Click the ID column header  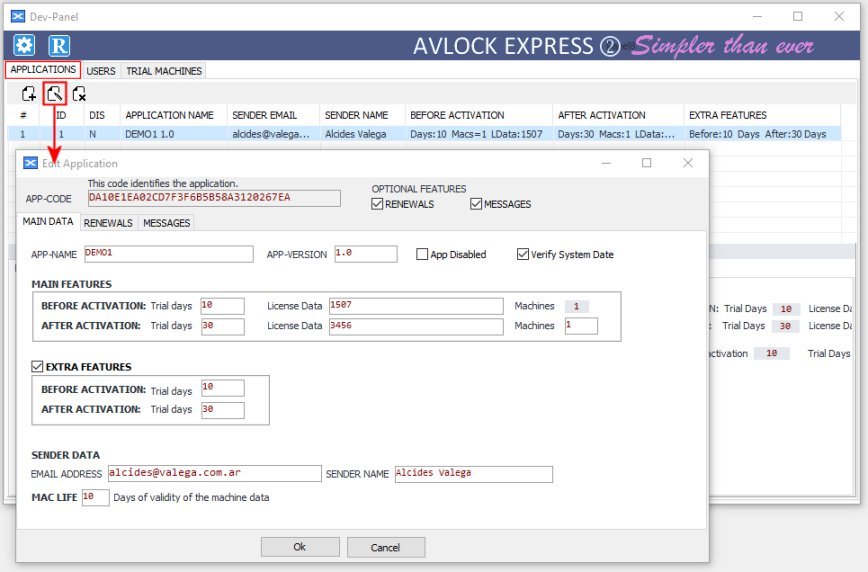point(61,115)
